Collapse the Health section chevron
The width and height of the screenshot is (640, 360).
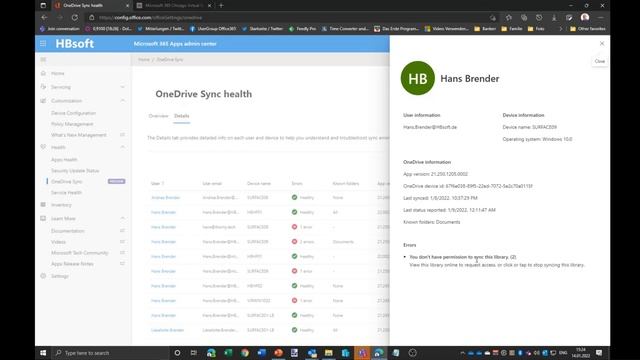[x=122, y=147]
